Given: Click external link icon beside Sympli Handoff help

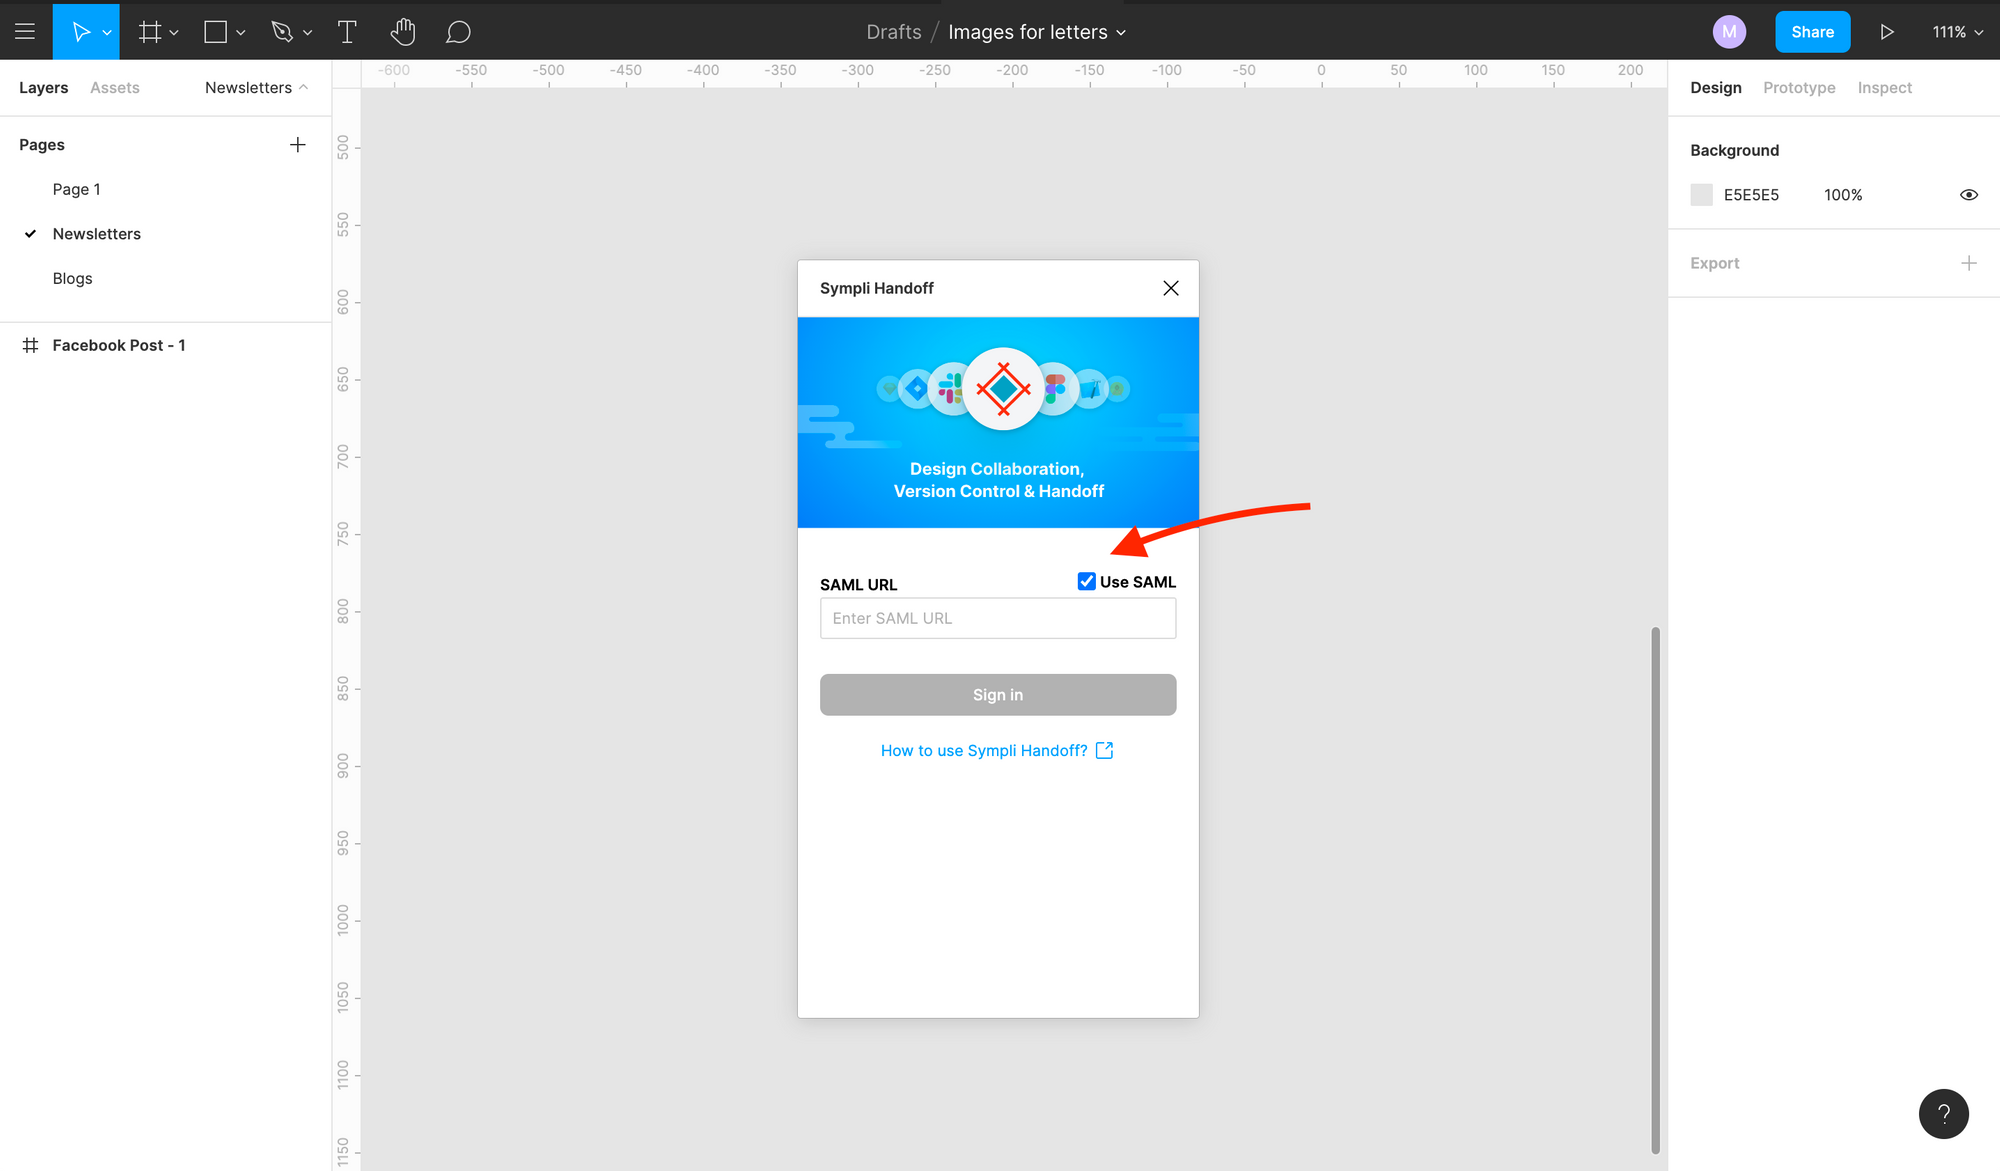Looking at the screenshot, I should (x=1104, y=750).
